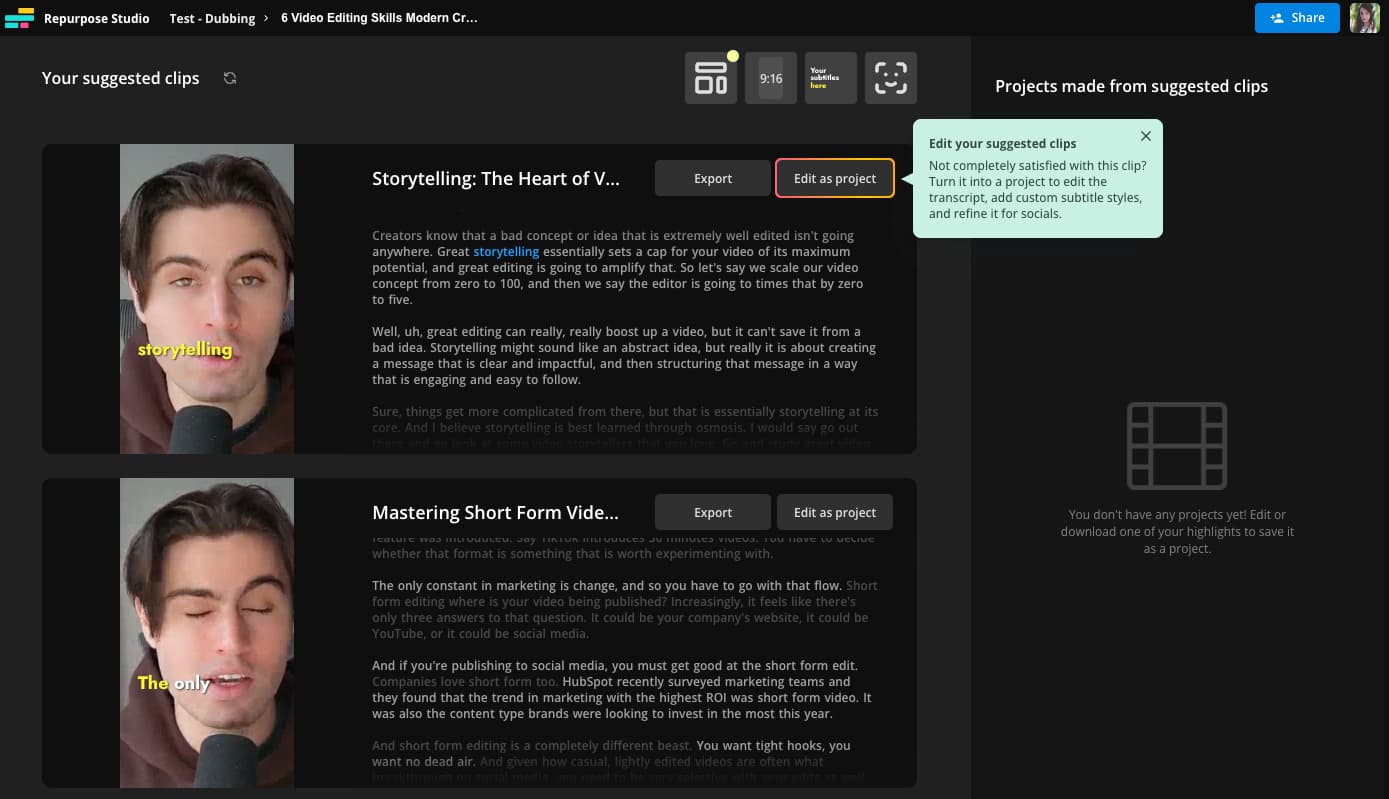Open the Repurpose Studio logo icon
This screenshot has height=799, width=1389.
20,17
